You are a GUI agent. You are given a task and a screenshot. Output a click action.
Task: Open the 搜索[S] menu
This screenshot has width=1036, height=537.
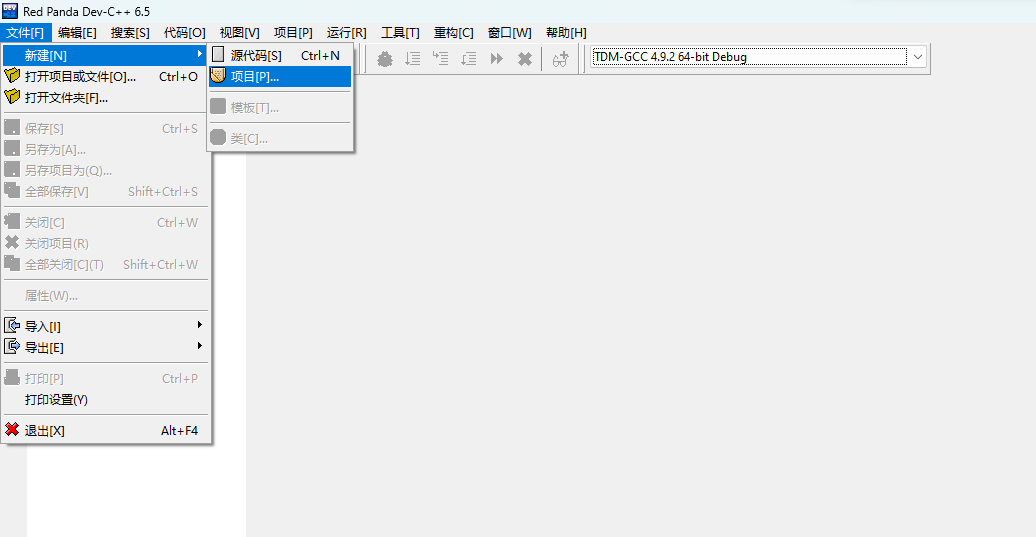coord(130,32)
